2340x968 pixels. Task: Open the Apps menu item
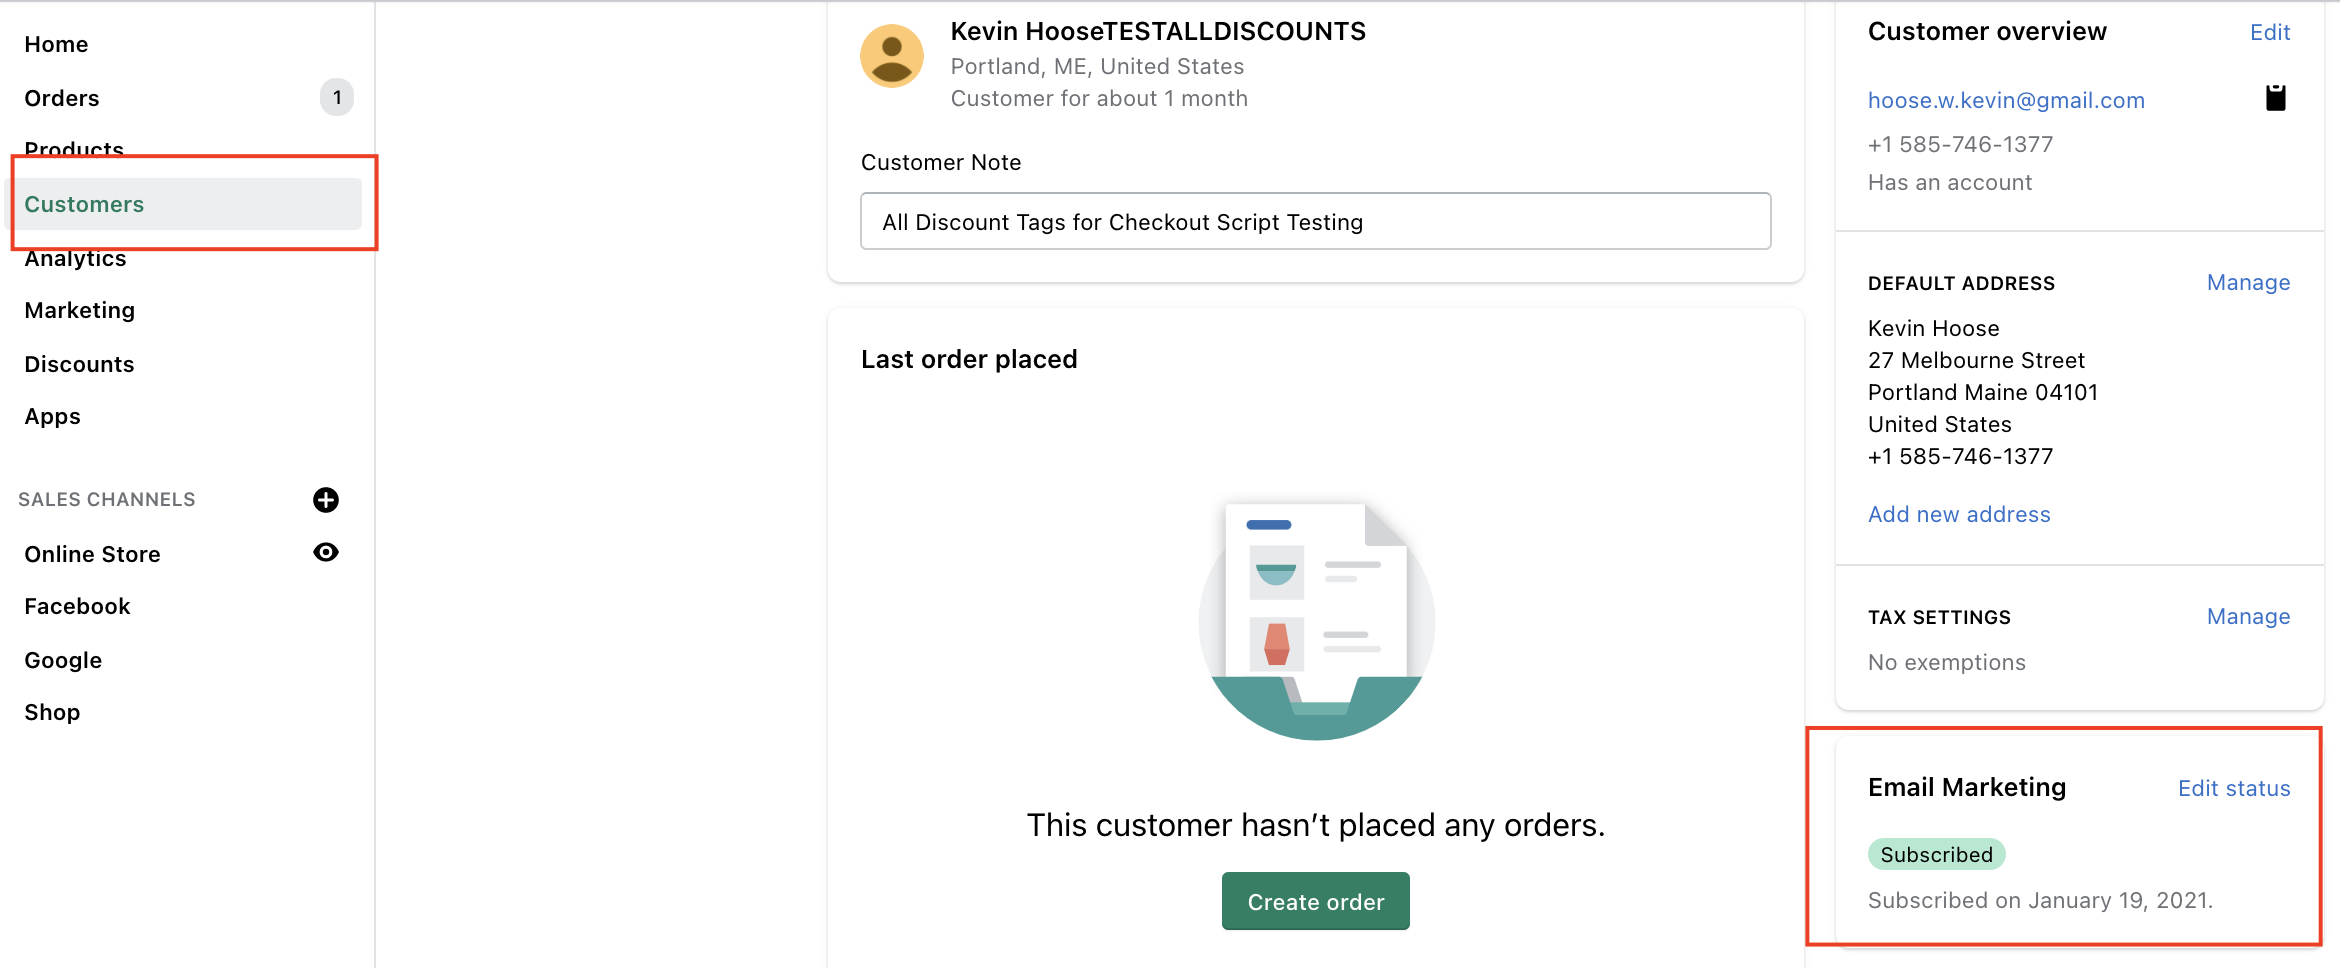click(x=53, y=416)
